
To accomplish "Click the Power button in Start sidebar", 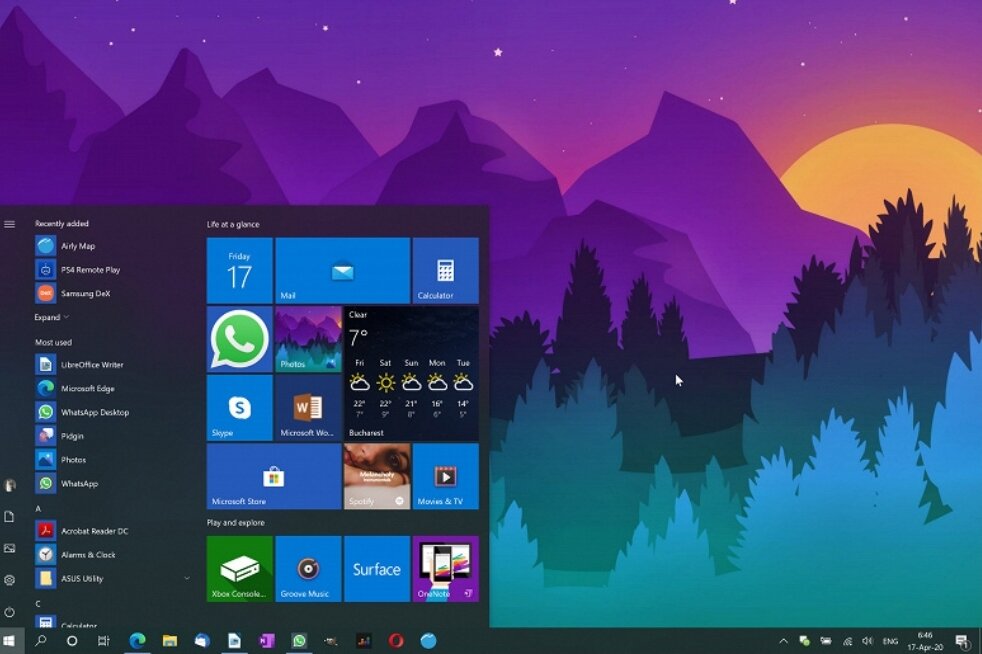I will click(x=9, y=612).
